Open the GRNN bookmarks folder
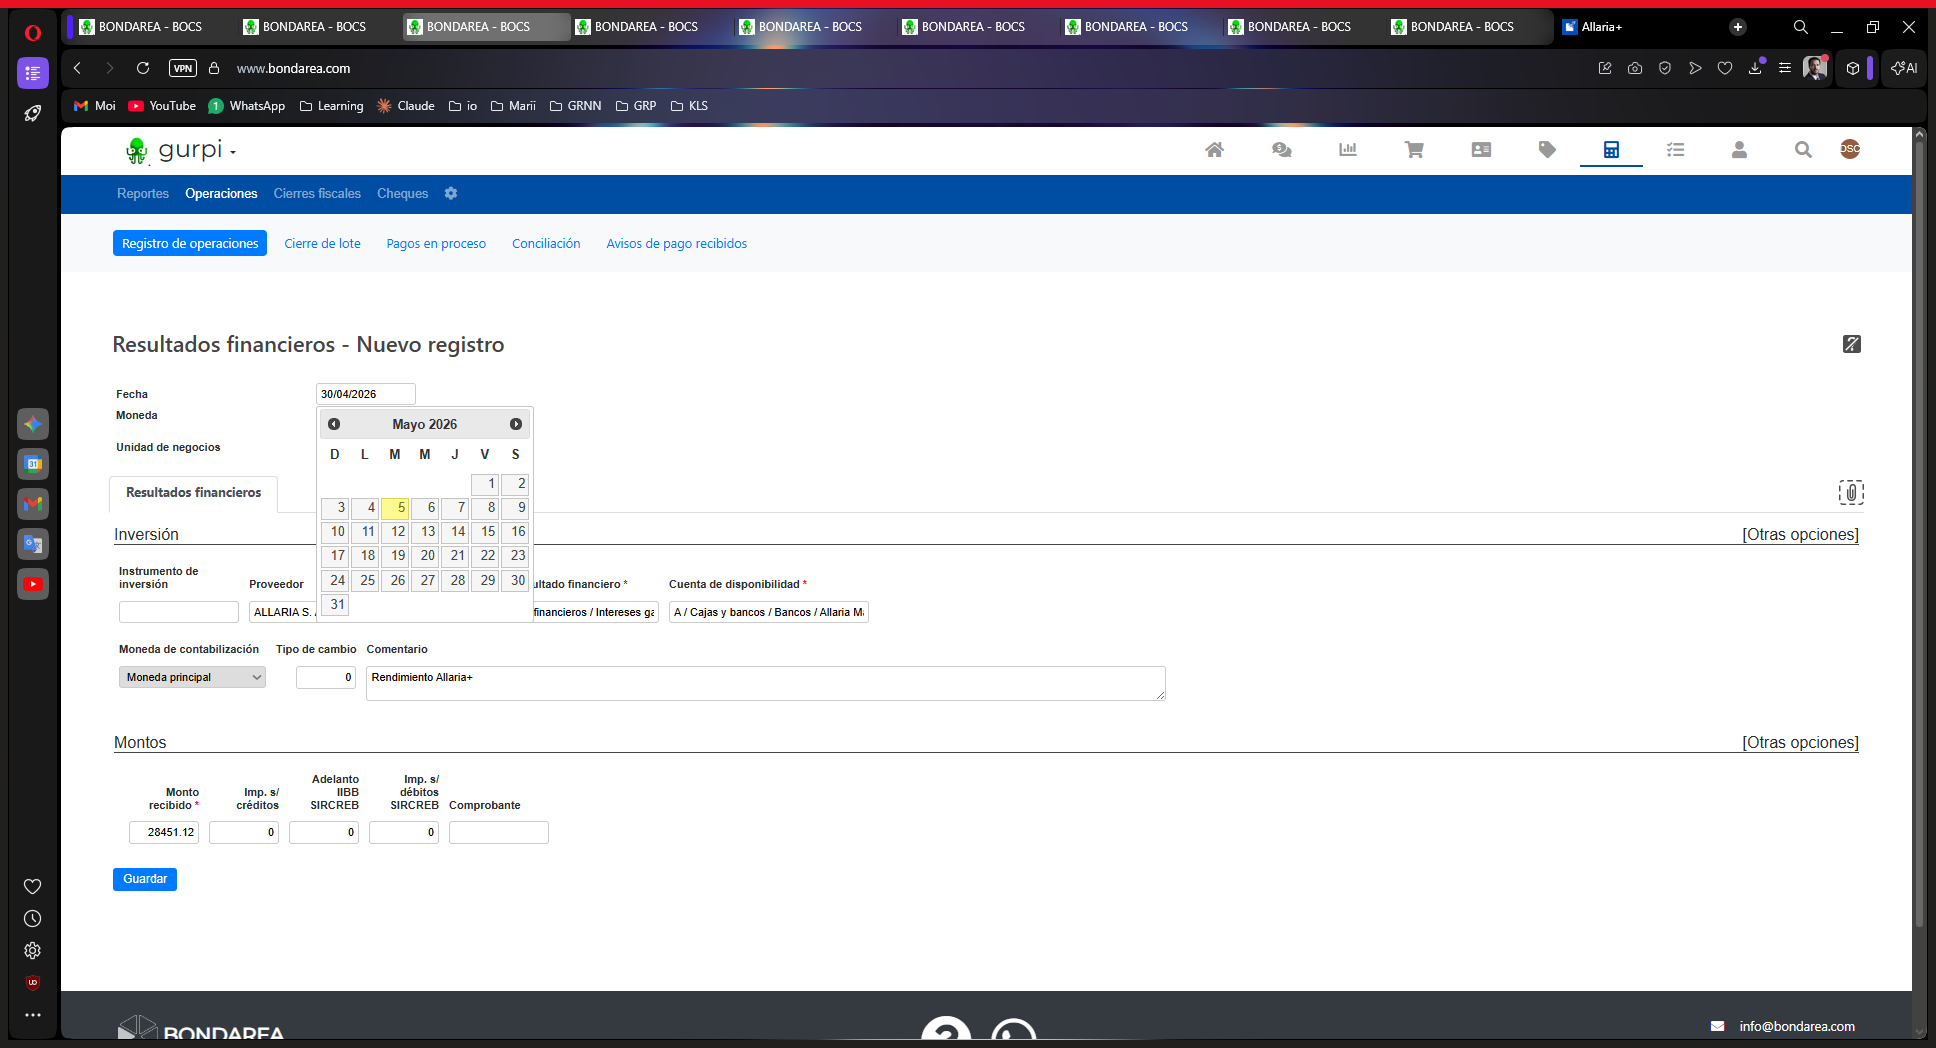The height and width of the screenshot is (1048, 1936). (x=576, y=106)
